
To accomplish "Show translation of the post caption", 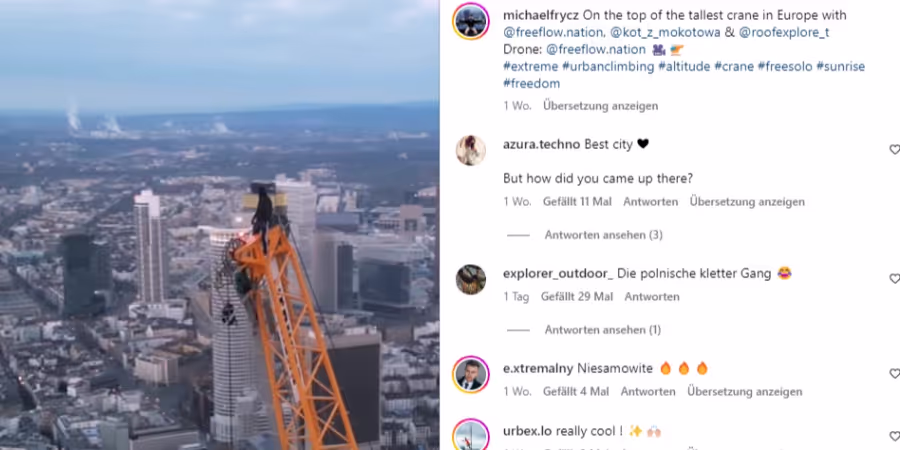I will click(600, 106).
